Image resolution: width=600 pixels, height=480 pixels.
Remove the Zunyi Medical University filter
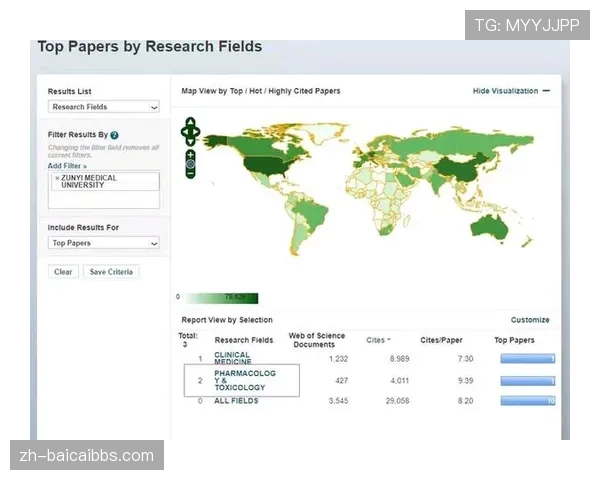click(x=57, y=178)
